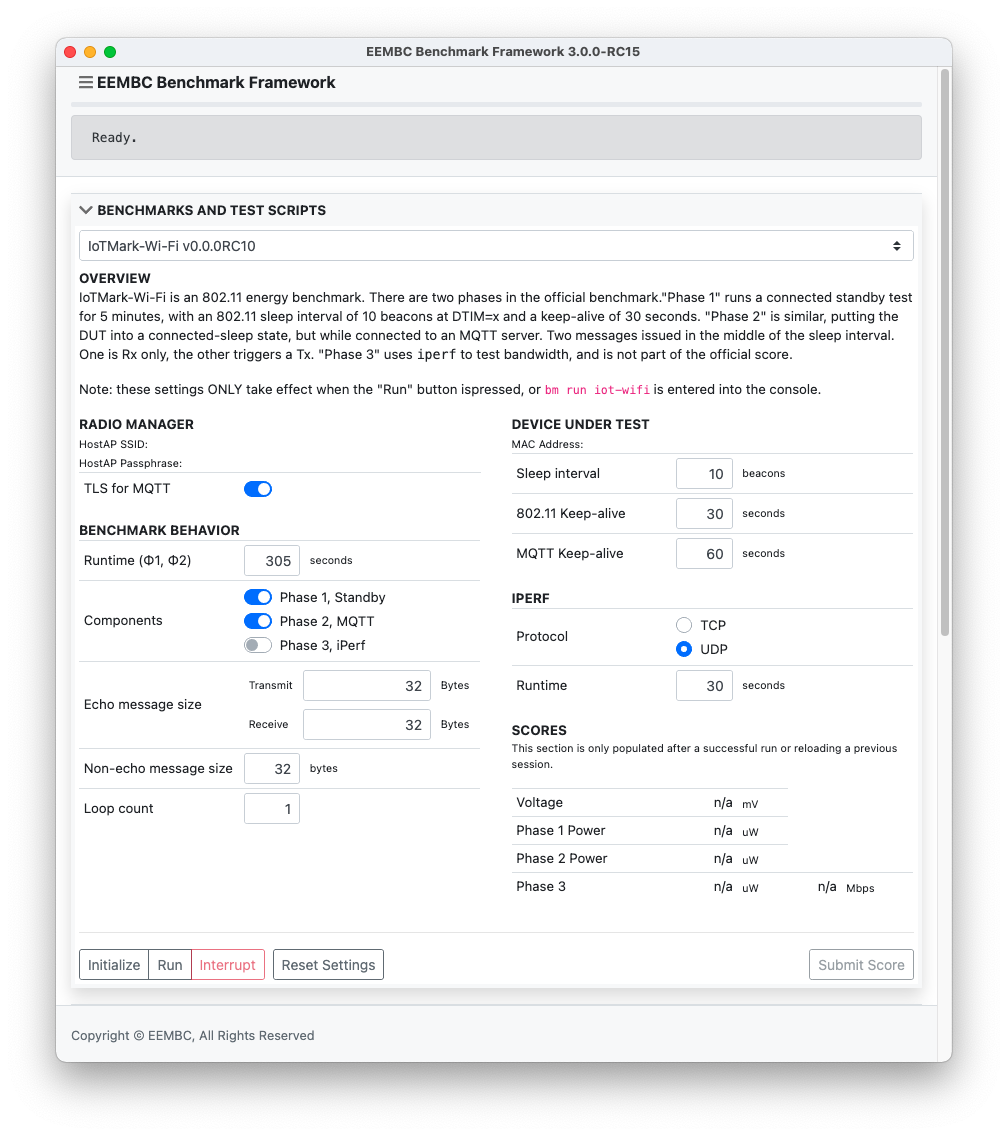
Task: Click the OVERVIEW heading
Action: click(x=114, y=278)
